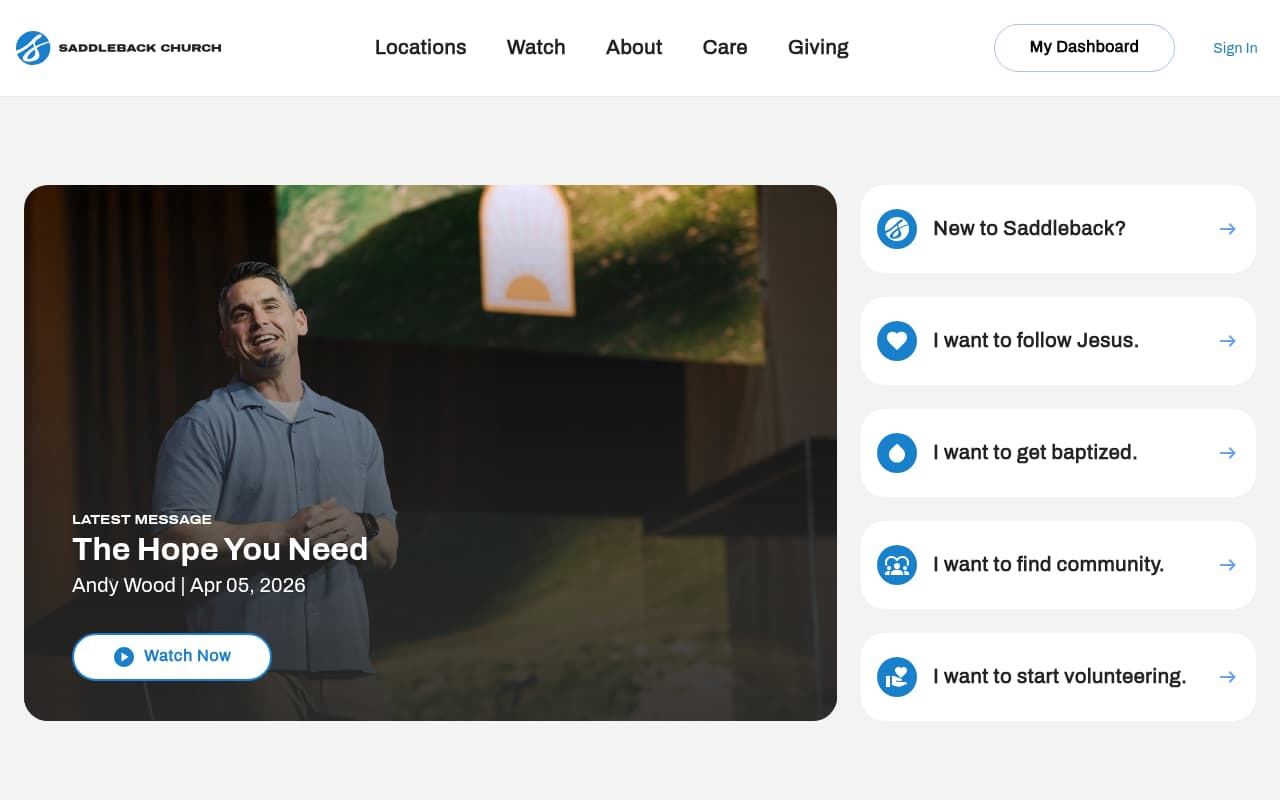Click the arrow on the baptism card
The image size is (1280, 800).
point(1227,453)
